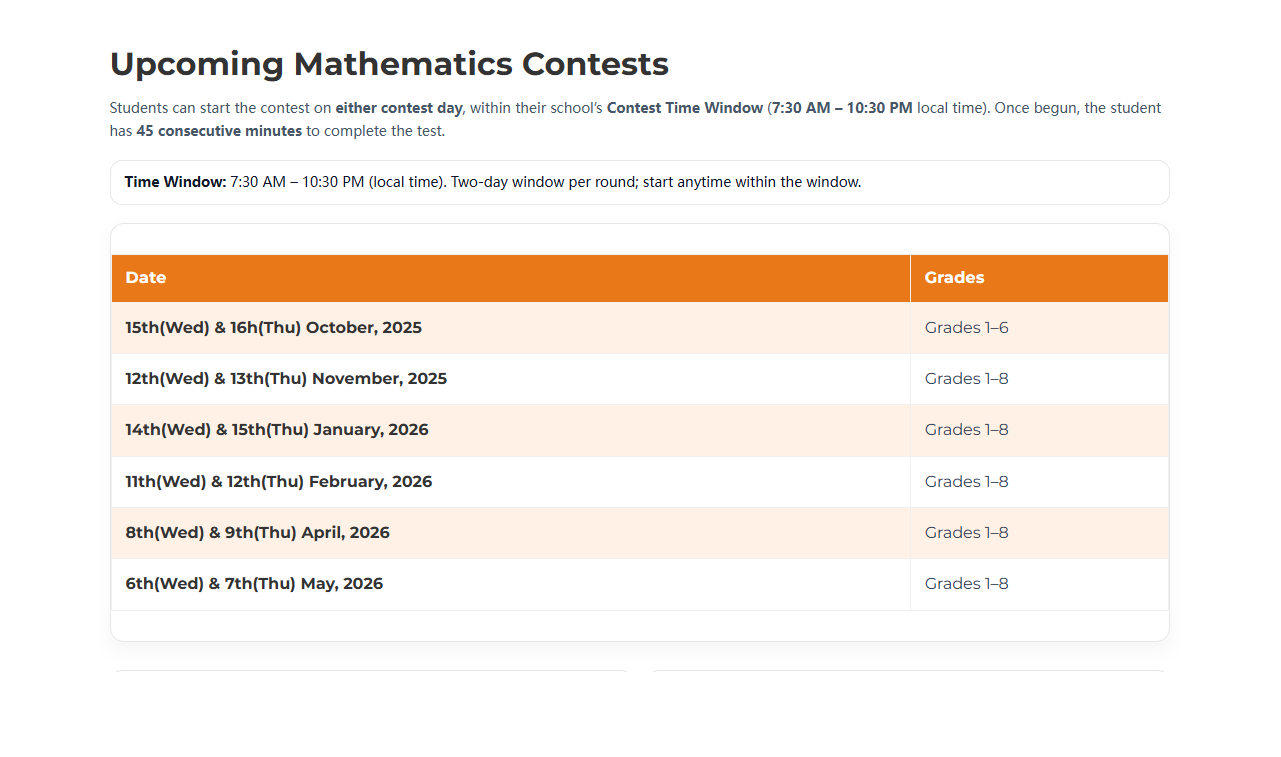The image size is (1281, 757).
Task: Select the April 2026 contest date cell
Action: coord(257,533)
